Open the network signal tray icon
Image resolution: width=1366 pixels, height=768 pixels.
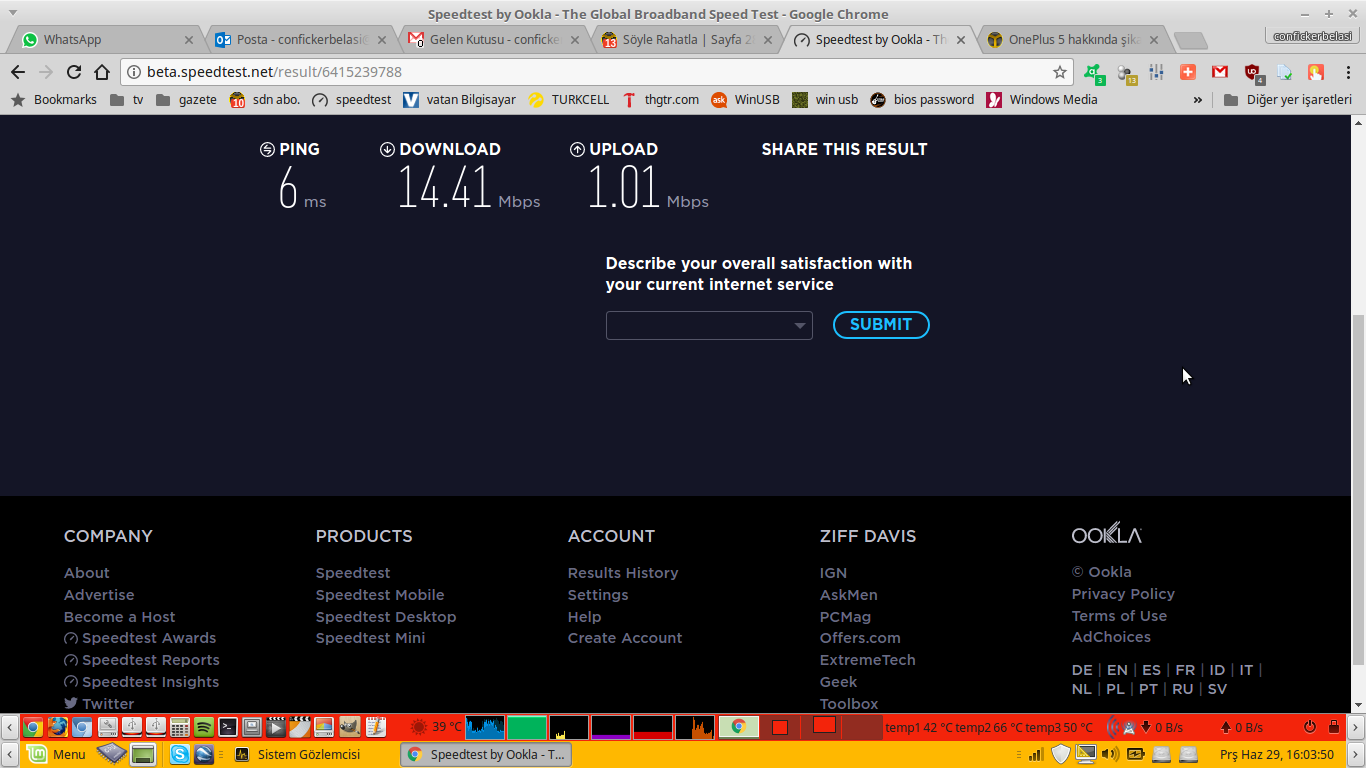pos(1037,754)
